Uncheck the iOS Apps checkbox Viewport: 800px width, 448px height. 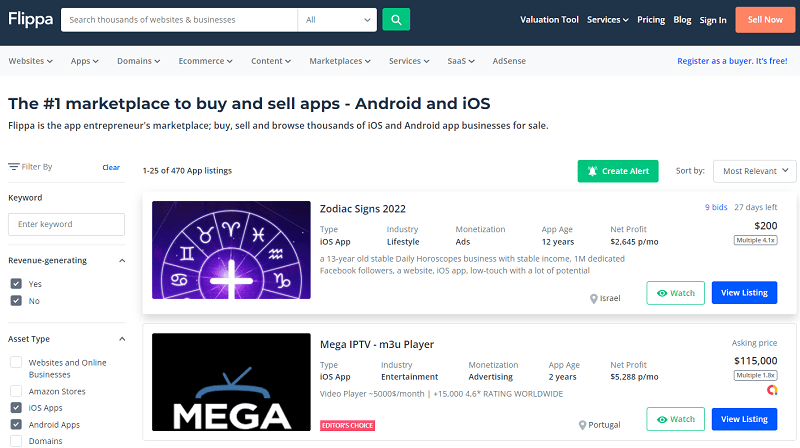(16, 408)
